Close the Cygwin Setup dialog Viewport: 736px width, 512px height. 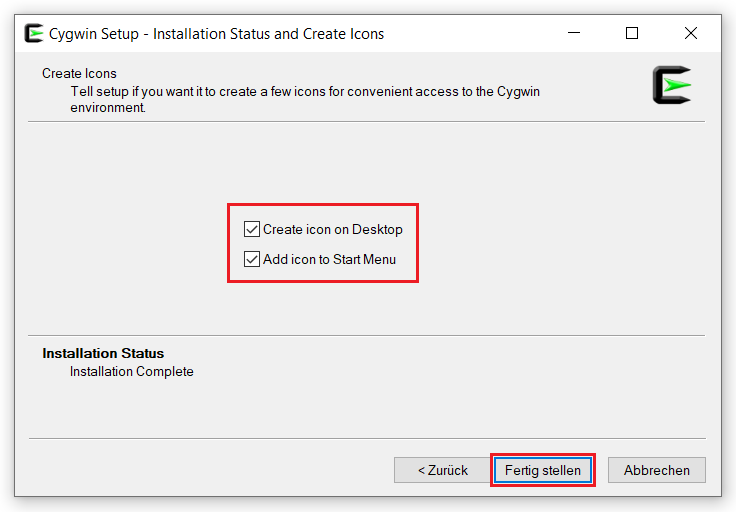(x=690, y=34)
